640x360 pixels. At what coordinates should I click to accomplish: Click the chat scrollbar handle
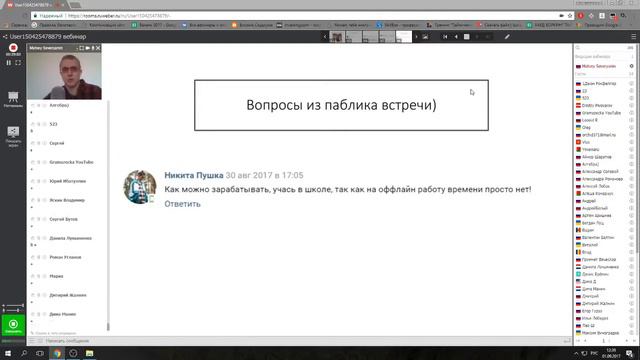coord(108,327)
